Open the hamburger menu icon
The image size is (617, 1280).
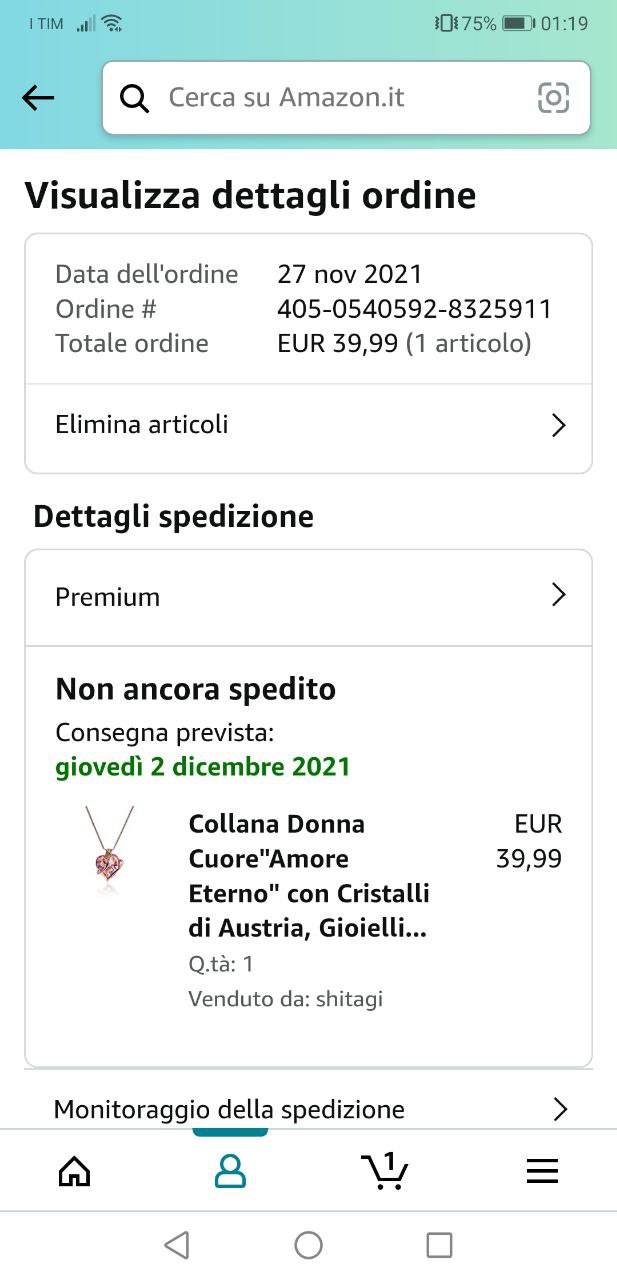(542, 1171)
